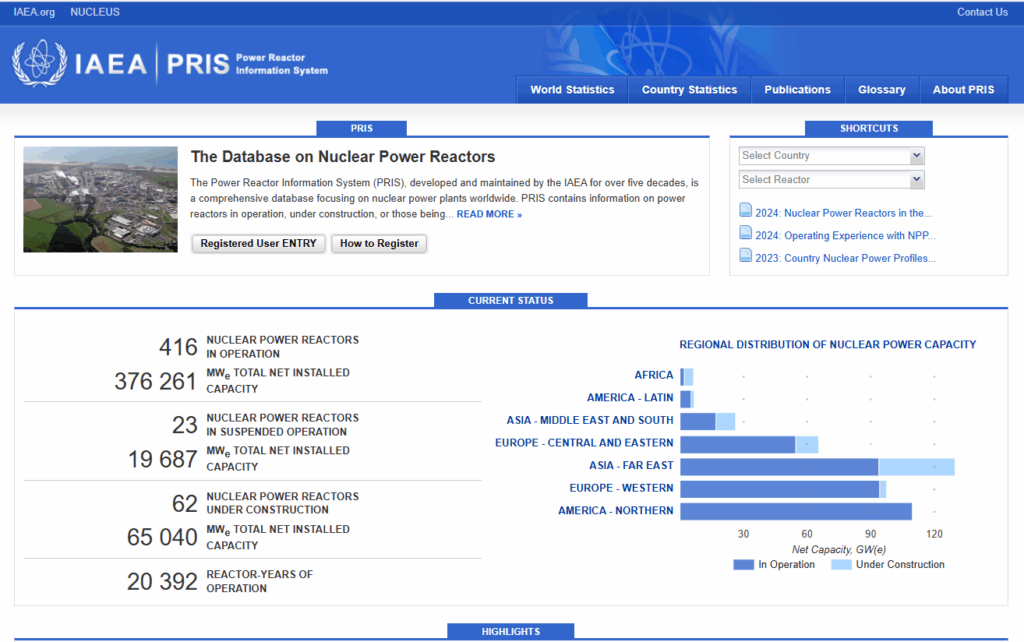Select About PRIS in navigation
Image resolution: width=1024 pixels, height=642 pixels.
(963, 90)
